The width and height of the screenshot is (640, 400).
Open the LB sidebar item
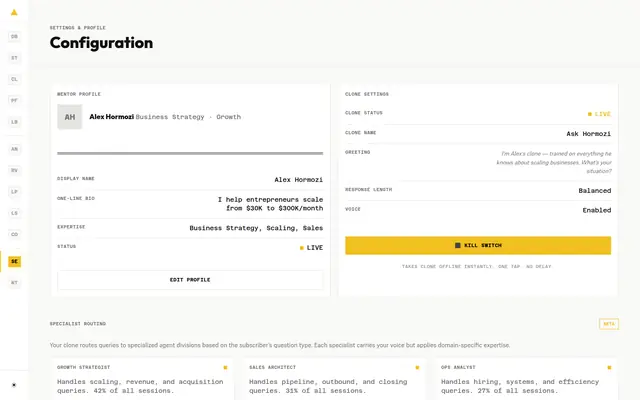14,122
